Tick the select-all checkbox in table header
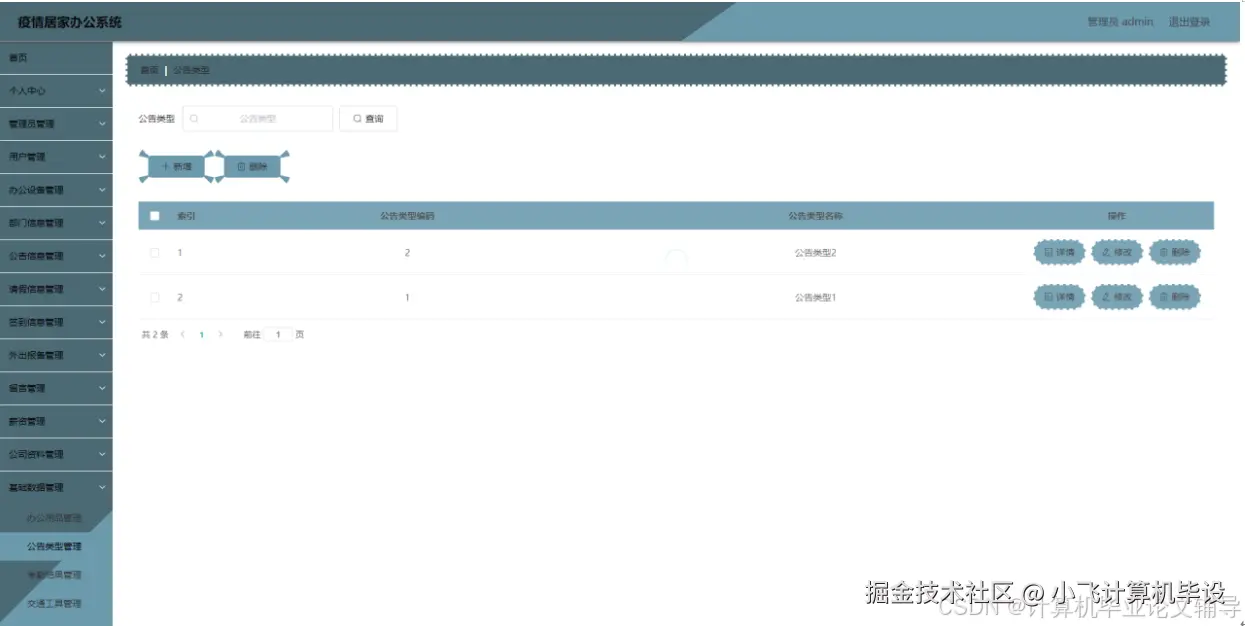This screenshot has width=1245, height=626. [x=155, y=216]
